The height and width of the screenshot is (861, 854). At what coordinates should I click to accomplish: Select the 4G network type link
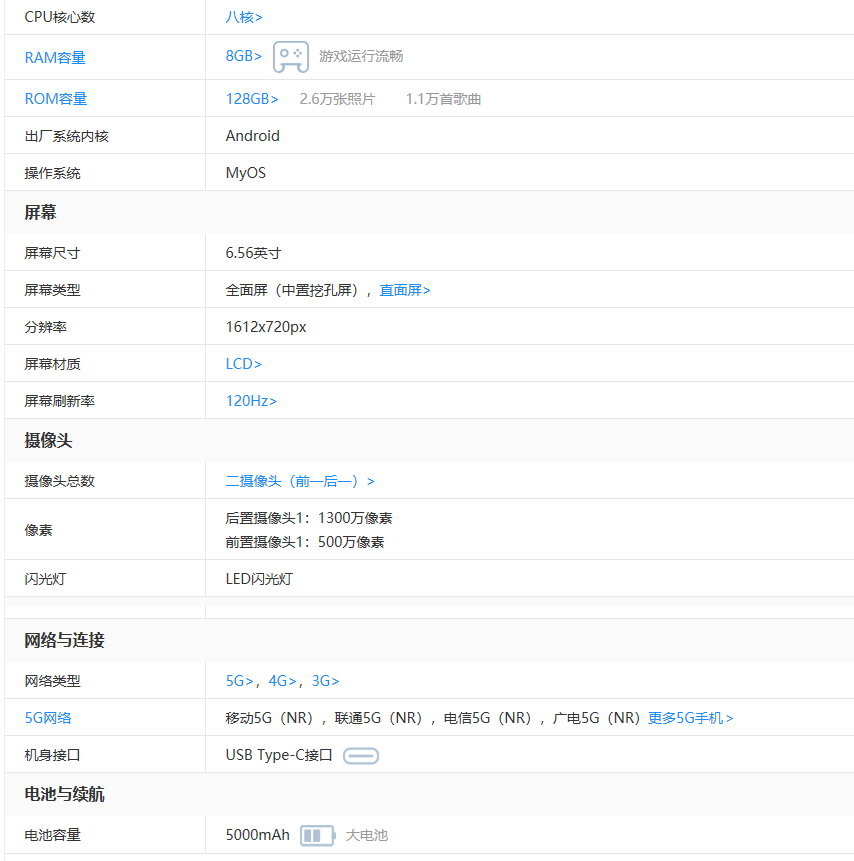coord(282,681)
